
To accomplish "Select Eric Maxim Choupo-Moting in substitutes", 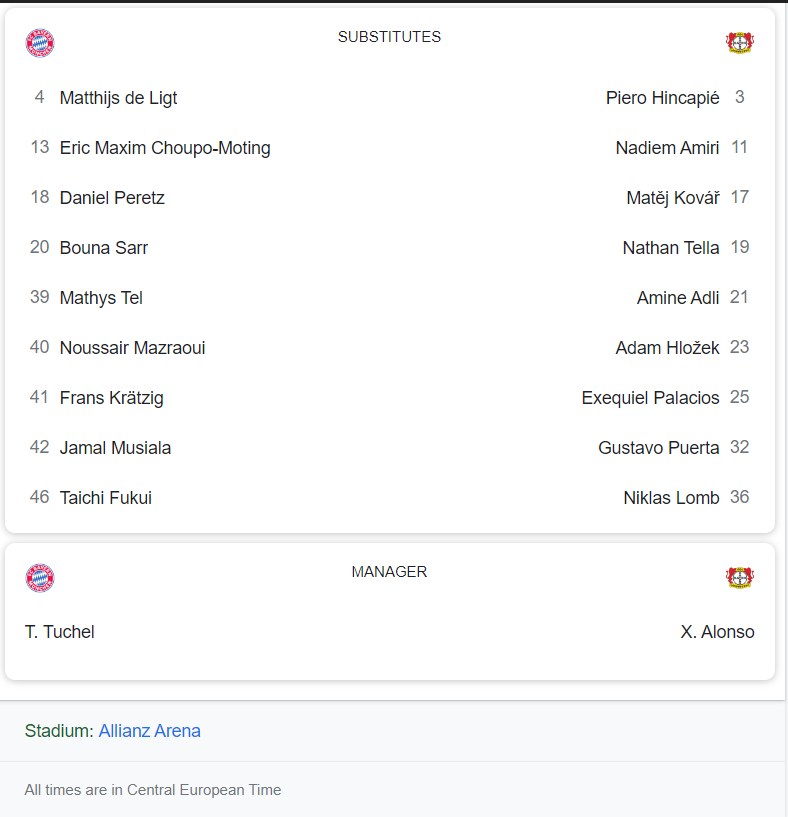I will (x=165, y=148).
